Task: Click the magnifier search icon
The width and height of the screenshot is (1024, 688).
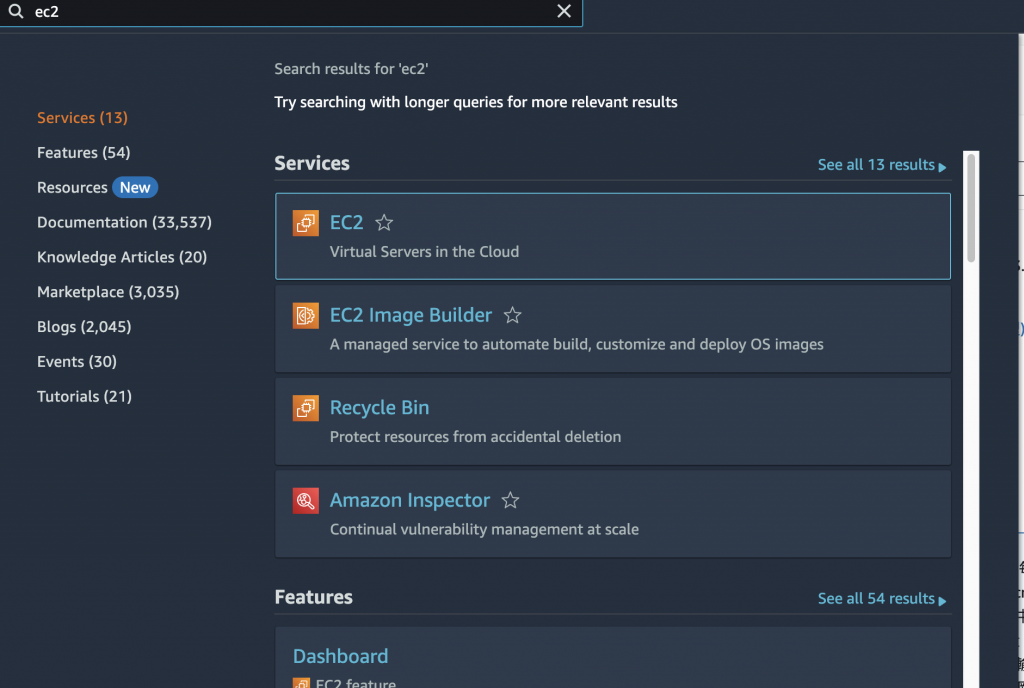Action: point(16,11)
